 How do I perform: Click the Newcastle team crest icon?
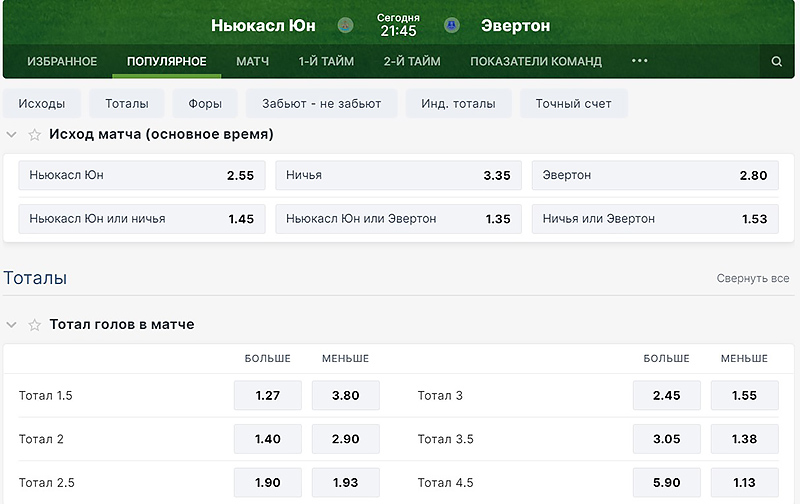pos(345,25)
